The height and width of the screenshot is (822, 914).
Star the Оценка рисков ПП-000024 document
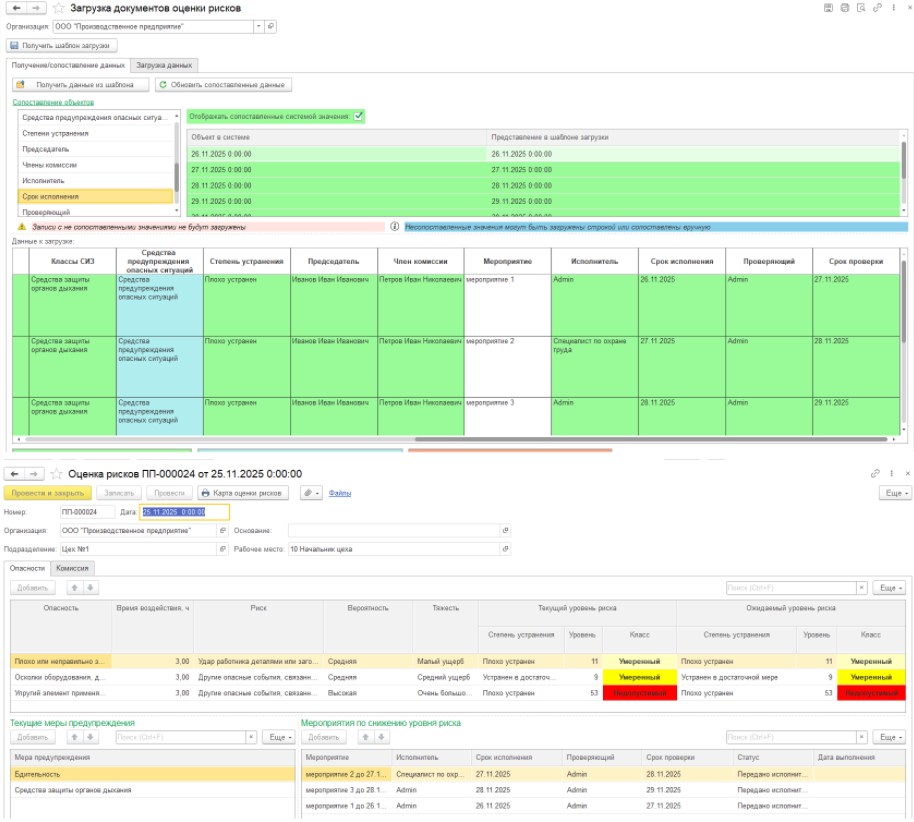57,473
